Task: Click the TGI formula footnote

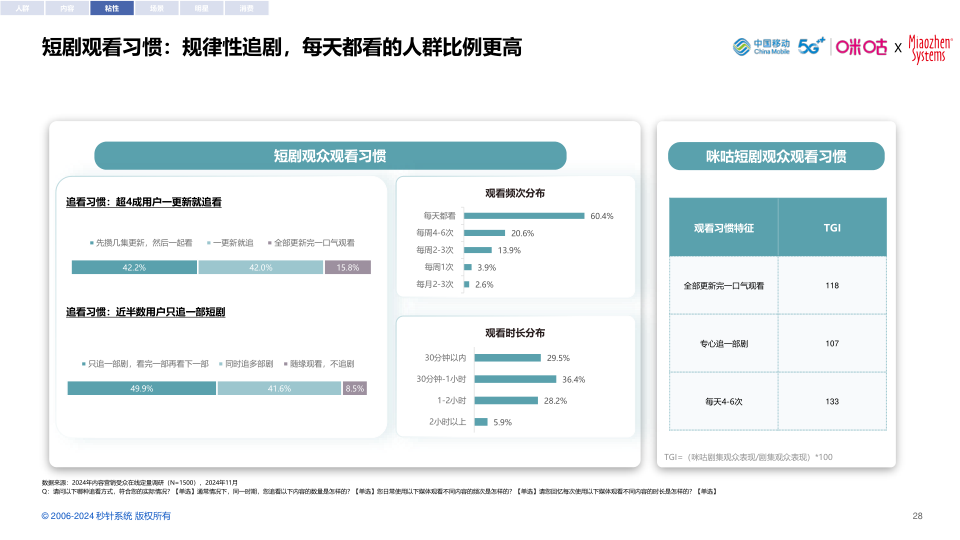Action: [x=748, y=457]
